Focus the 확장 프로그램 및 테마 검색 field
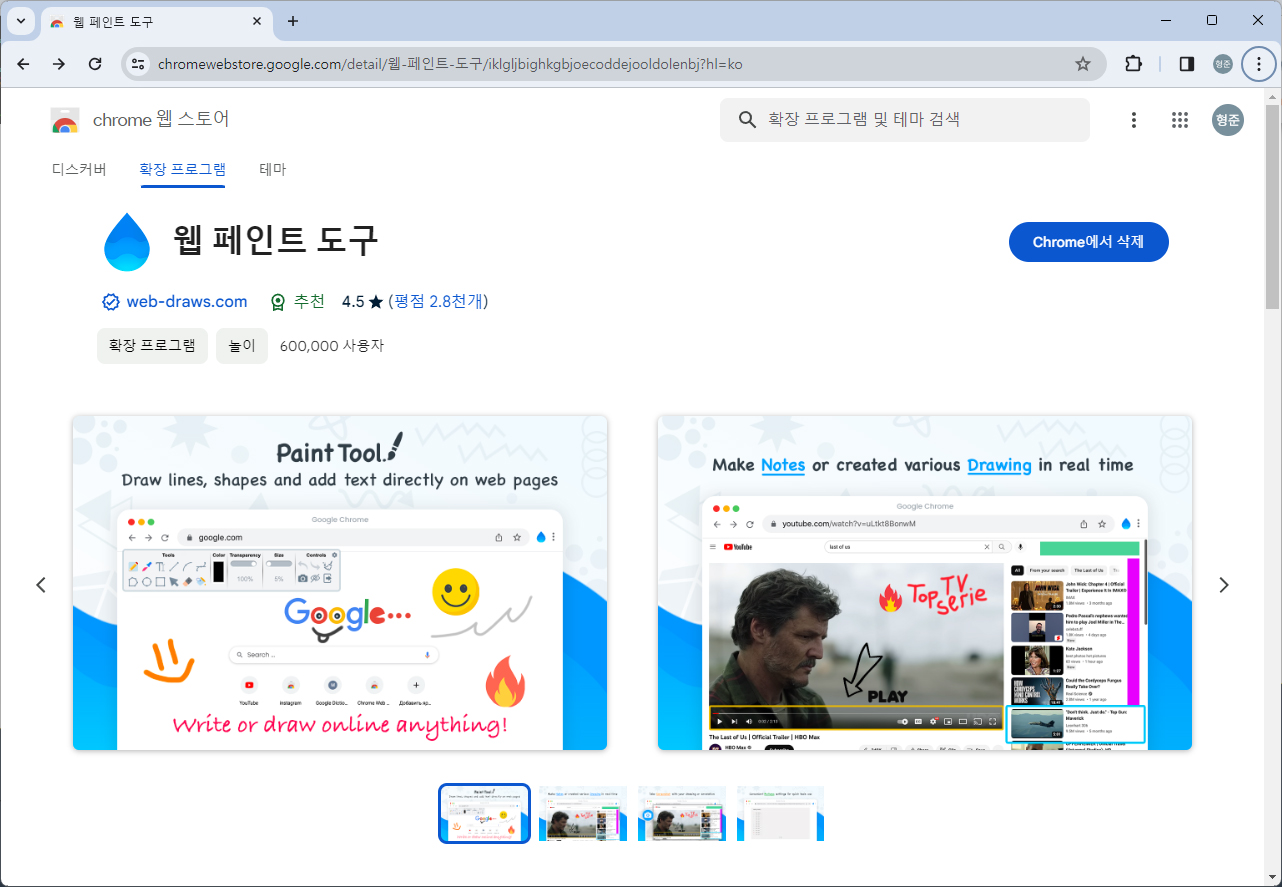Image resolution: width=1282 pixels, height=887 pixels. pos(904,120)
